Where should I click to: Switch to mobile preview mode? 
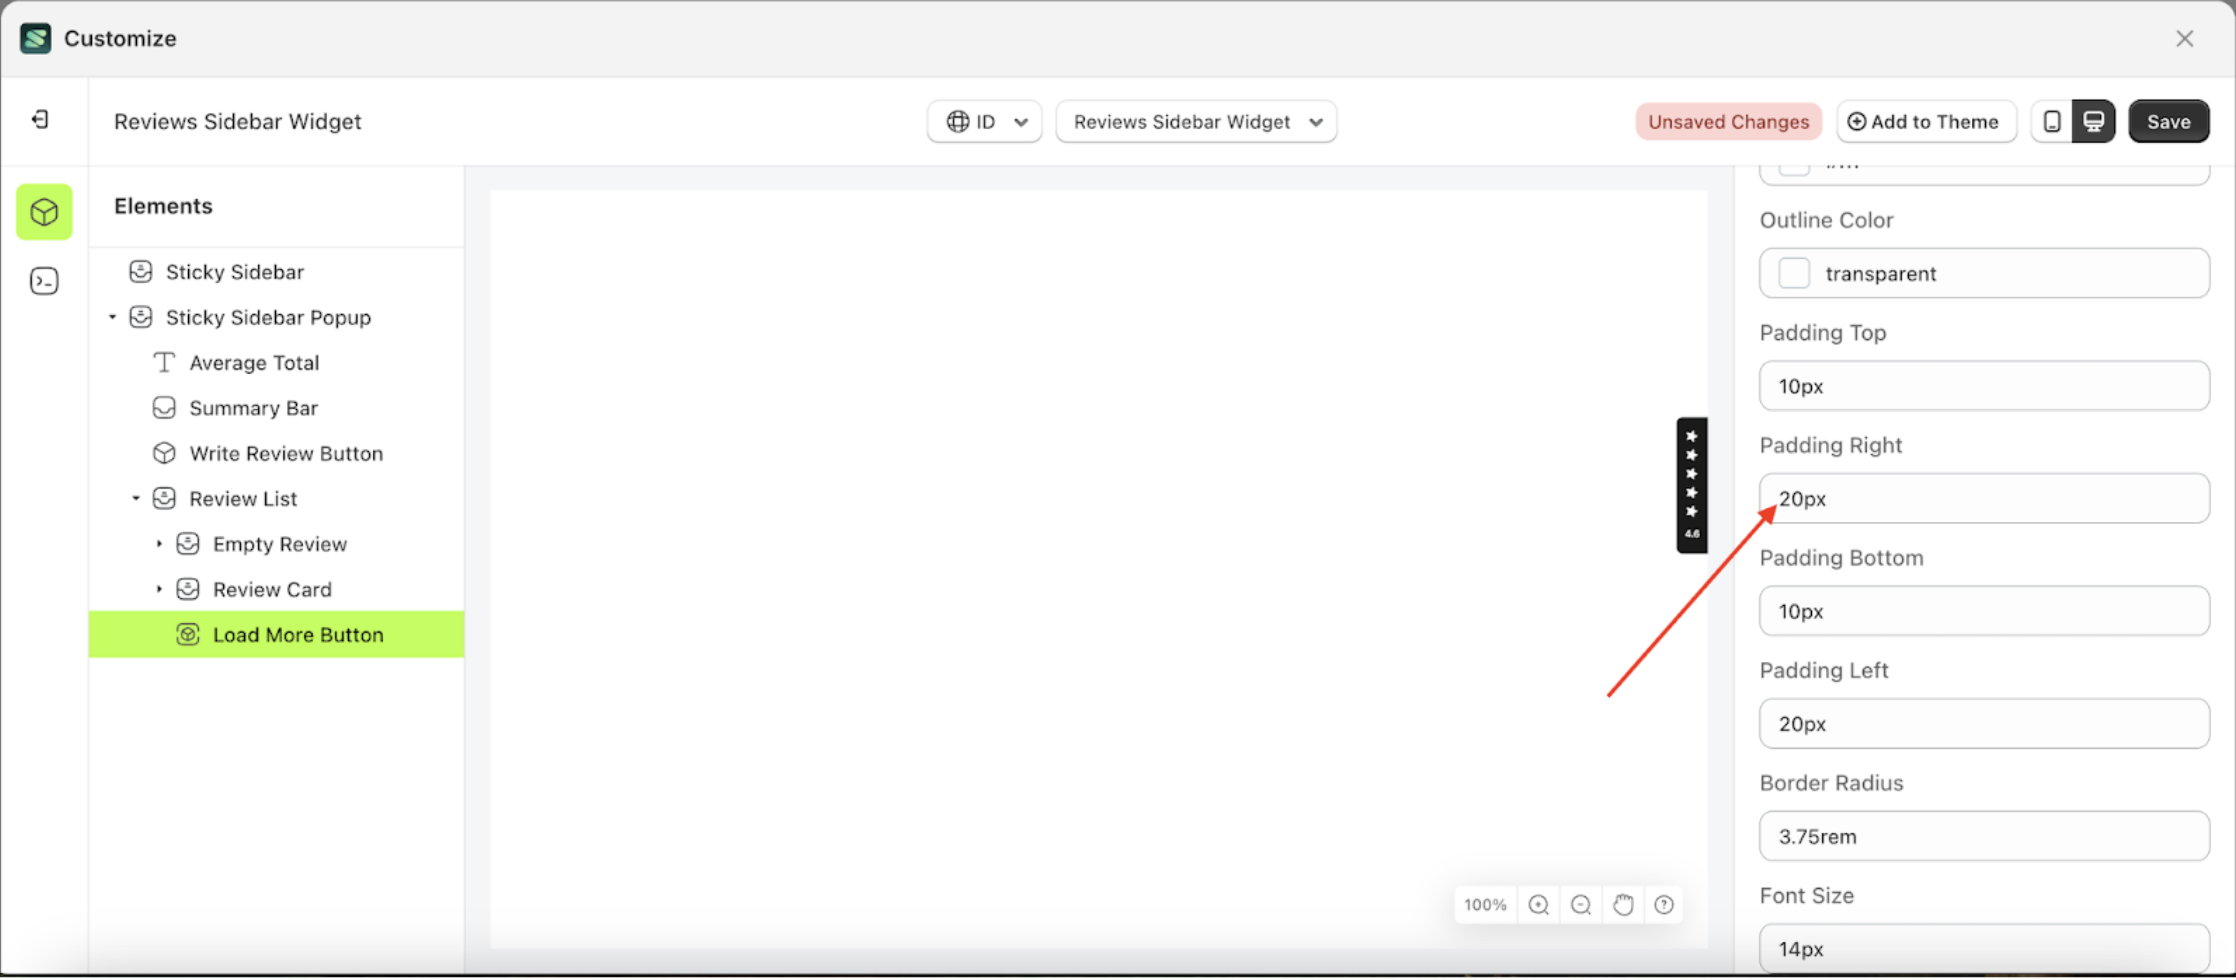[2052, 120]
